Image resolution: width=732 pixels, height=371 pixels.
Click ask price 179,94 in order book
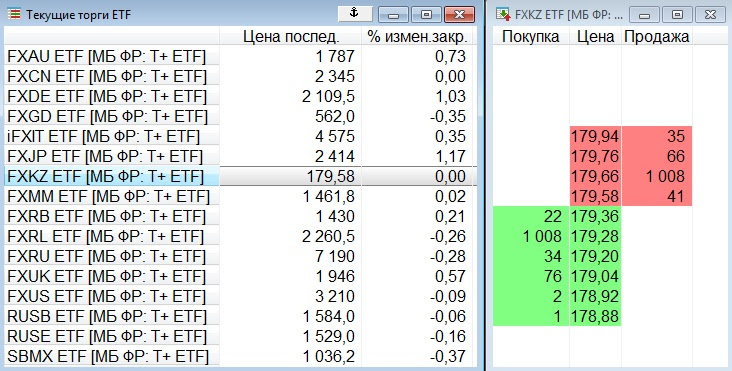click(595, 137)
